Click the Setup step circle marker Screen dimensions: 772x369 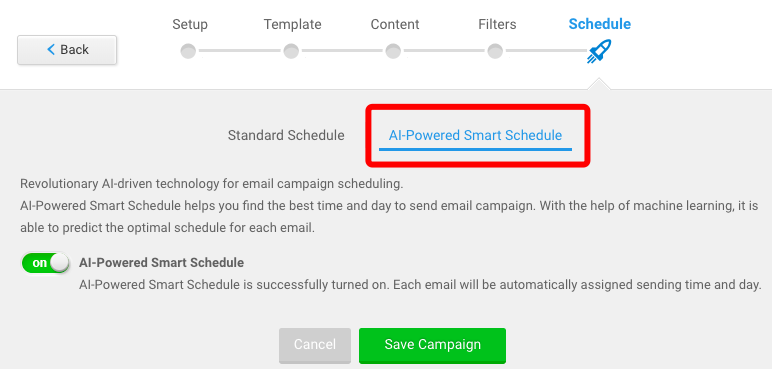[x=188, y=51]
